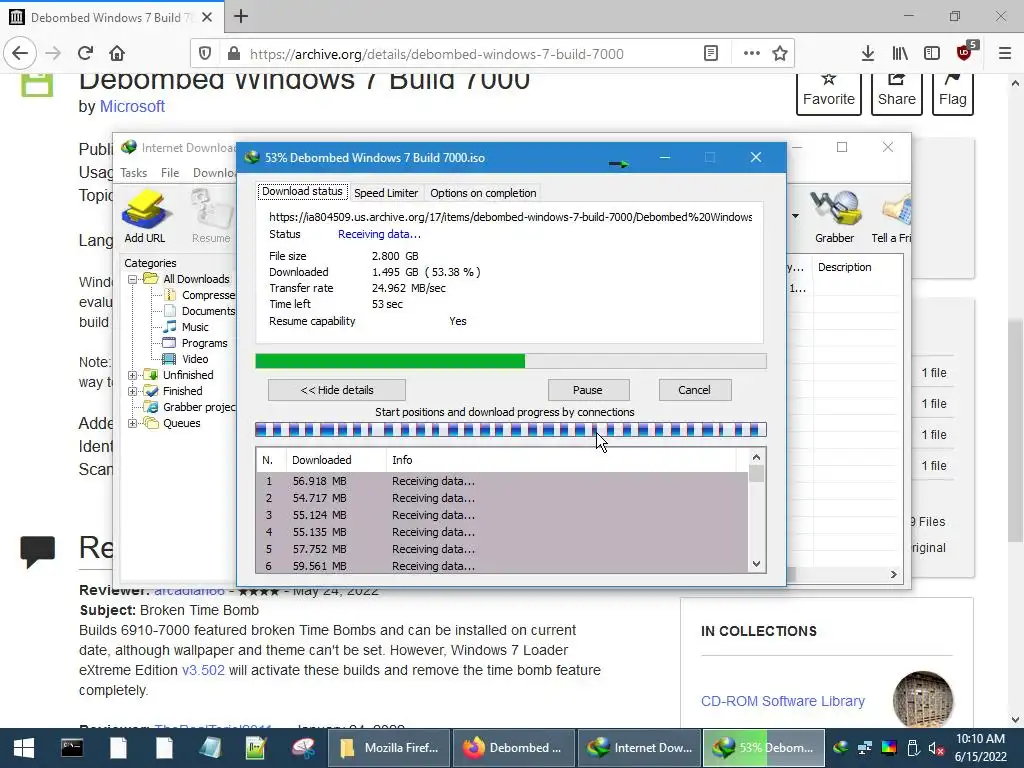Open a new Firefox tab with plus
This screenshot has height=768, width=1024.
click(x=241, y=16)
